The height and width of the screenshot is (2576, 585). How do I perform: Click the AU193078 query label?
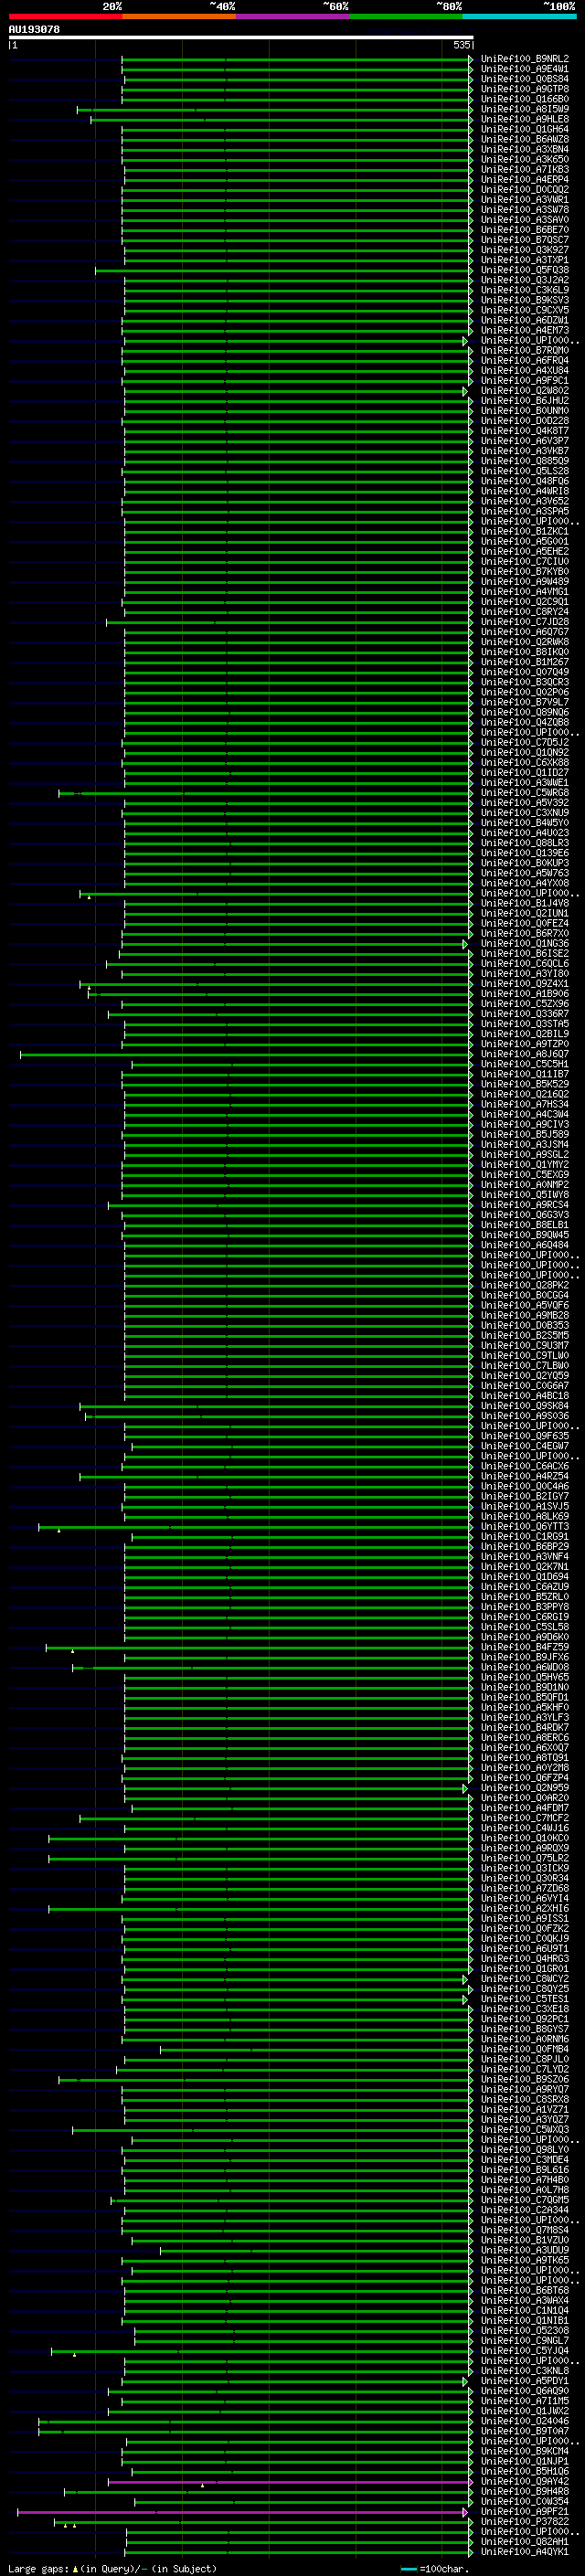(x=34, y=30)
